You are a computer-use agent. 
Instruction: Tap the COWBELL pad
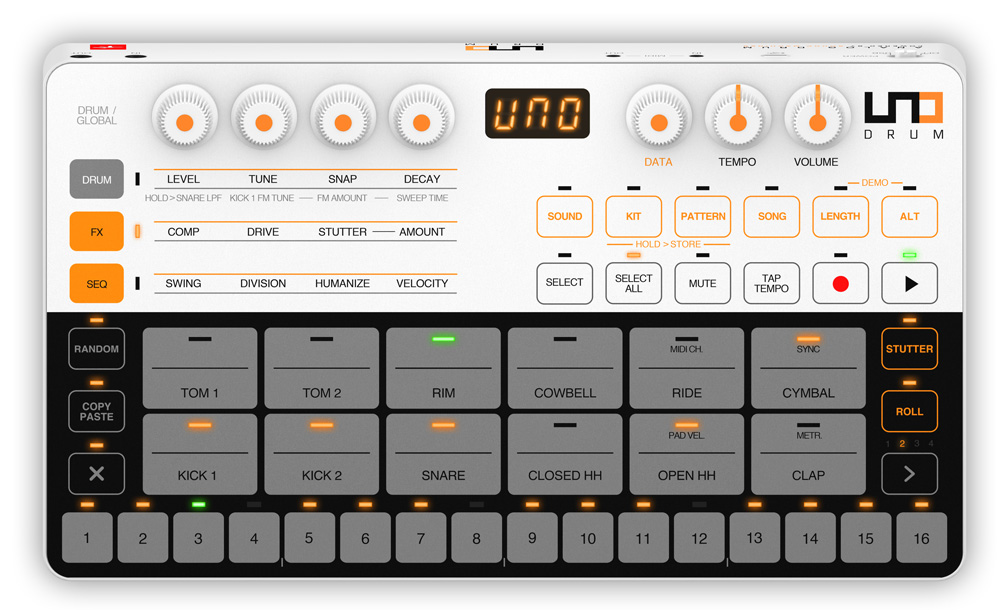565,368
